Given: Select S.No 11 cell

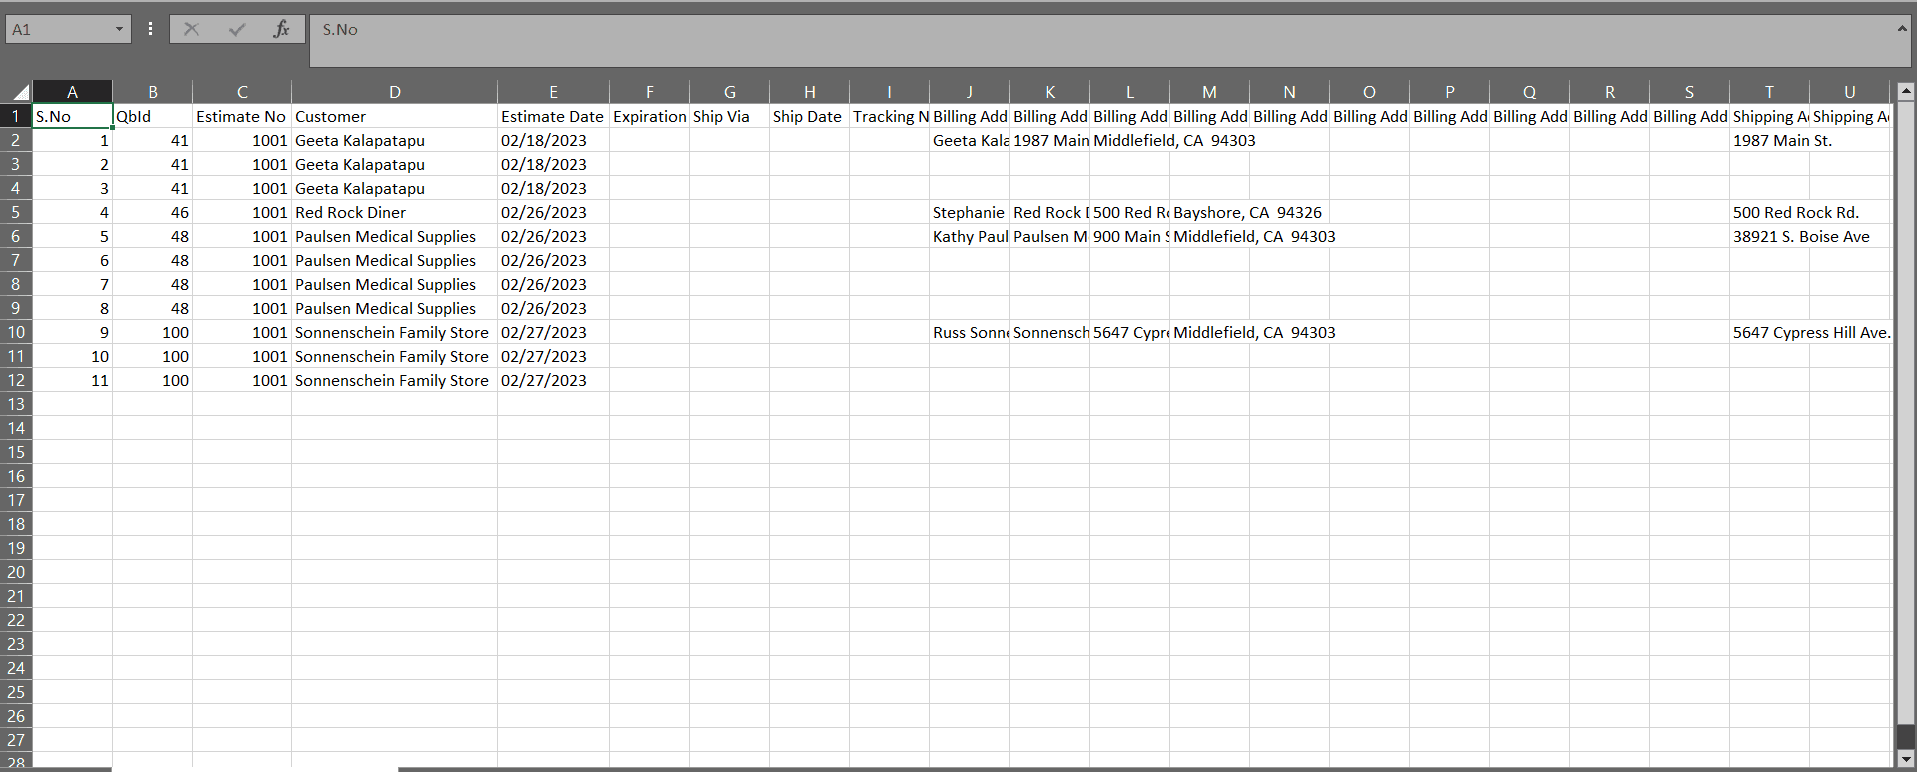Looking at the screenshot, I should [72, 380].
